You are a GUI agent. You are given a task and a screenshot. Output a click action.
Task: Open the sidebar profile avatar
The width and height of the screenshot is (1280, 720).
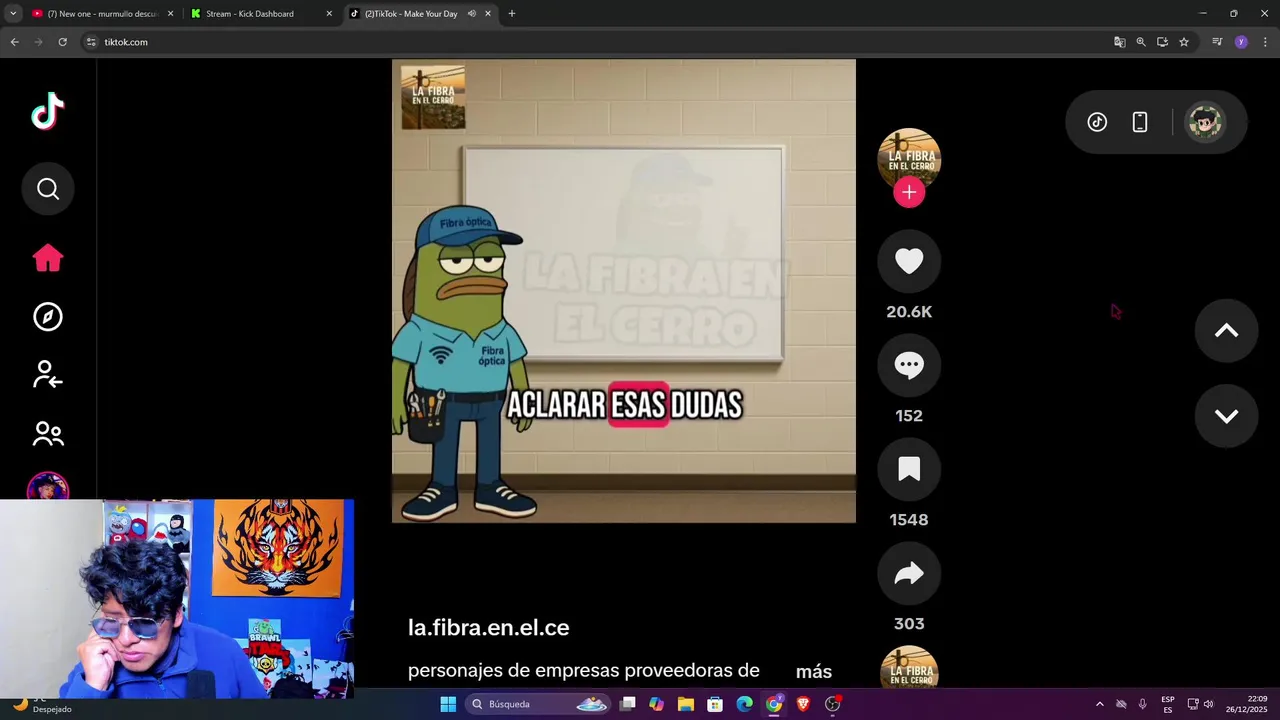pos(48,486)
